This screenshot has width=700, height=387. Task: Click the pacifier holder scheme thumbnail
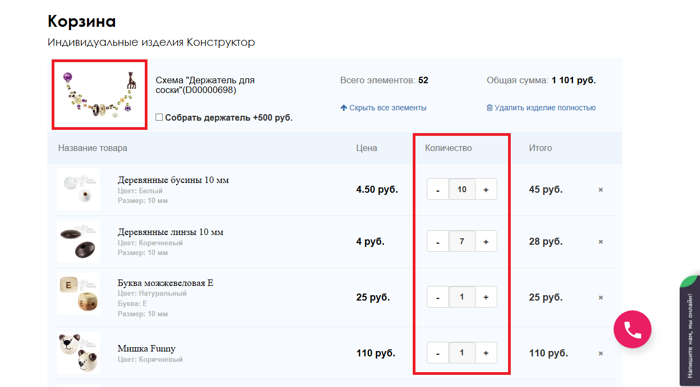(100, 95)
